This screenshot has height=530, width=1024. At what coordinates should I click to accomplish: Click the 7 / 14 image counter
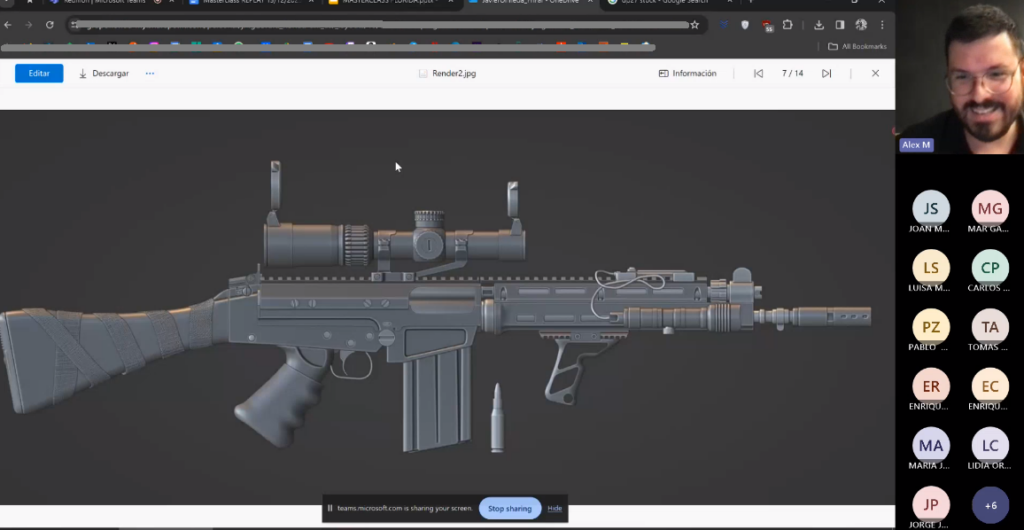(x=792, y=73)
